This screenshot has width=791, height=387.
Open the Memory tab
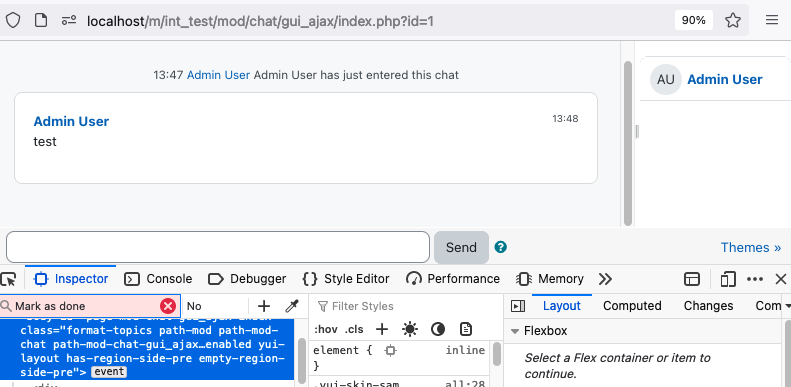tap(550, 279)
